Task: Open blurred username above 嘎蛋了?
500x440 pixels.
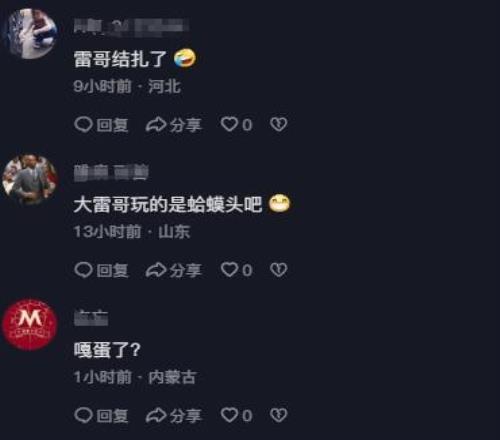Action: (91, 318)
